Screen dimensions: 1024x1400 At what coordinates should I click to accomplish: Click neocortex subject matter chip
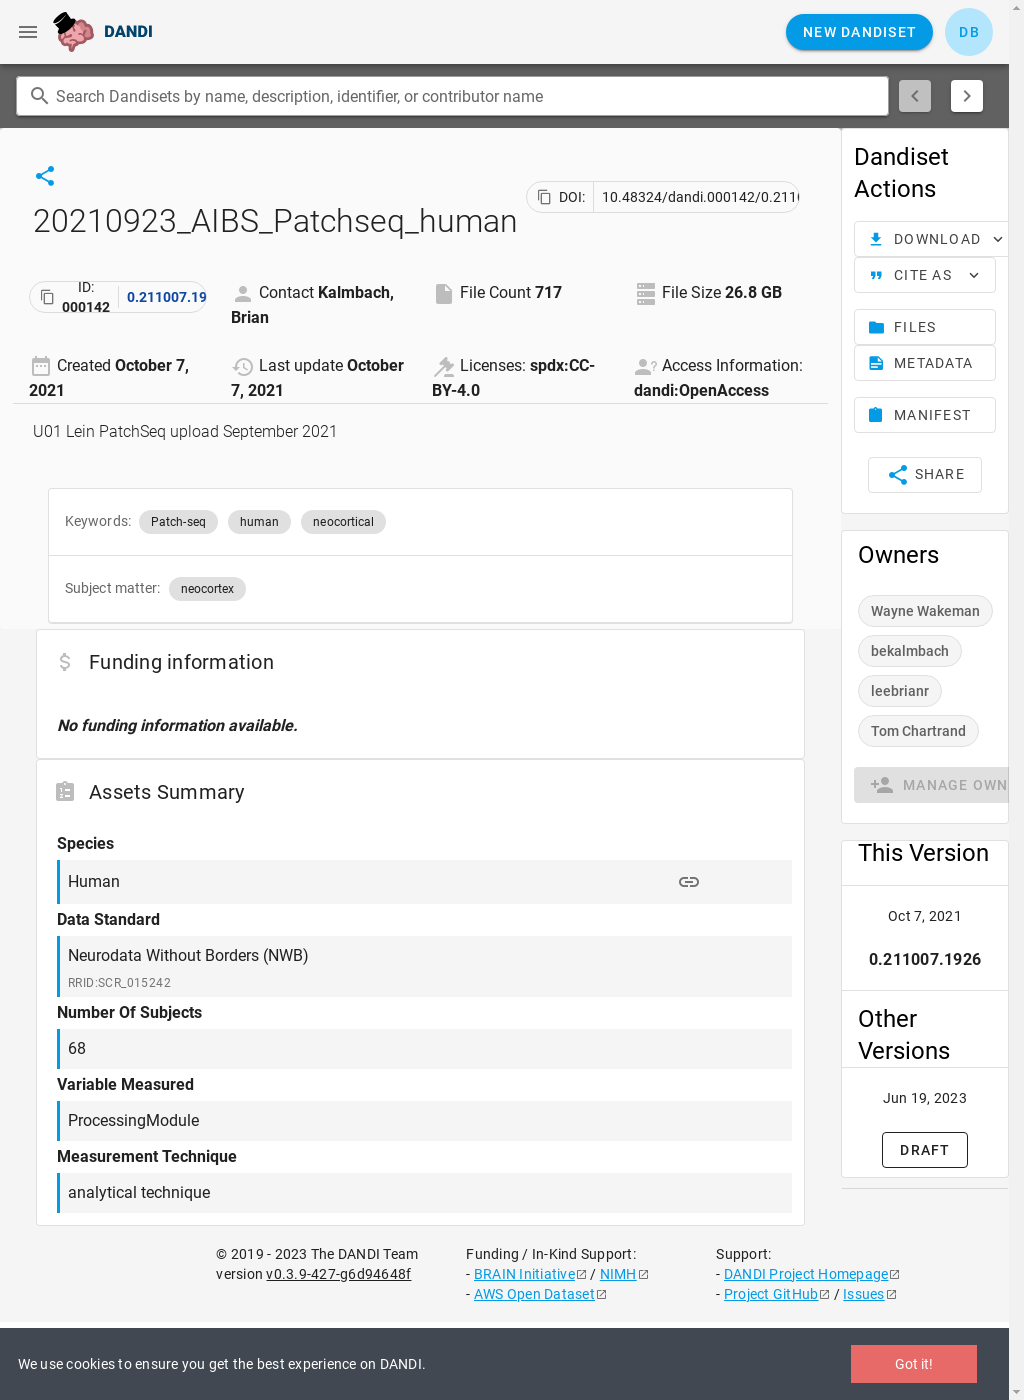click(x=207, y=589)
